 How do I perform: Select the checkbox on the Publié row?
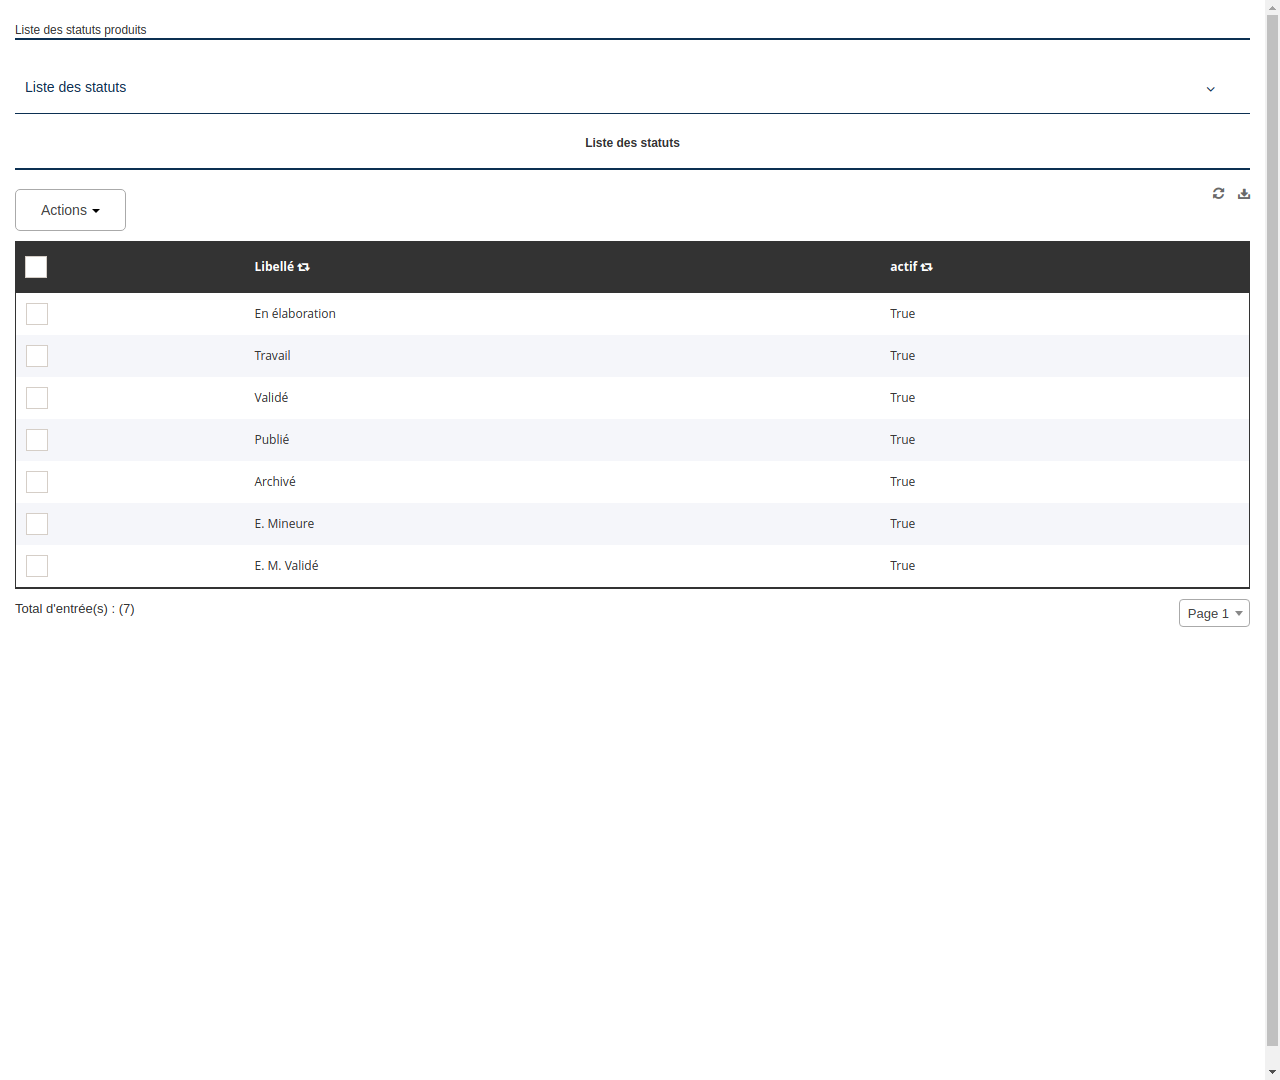pos(37,440)
